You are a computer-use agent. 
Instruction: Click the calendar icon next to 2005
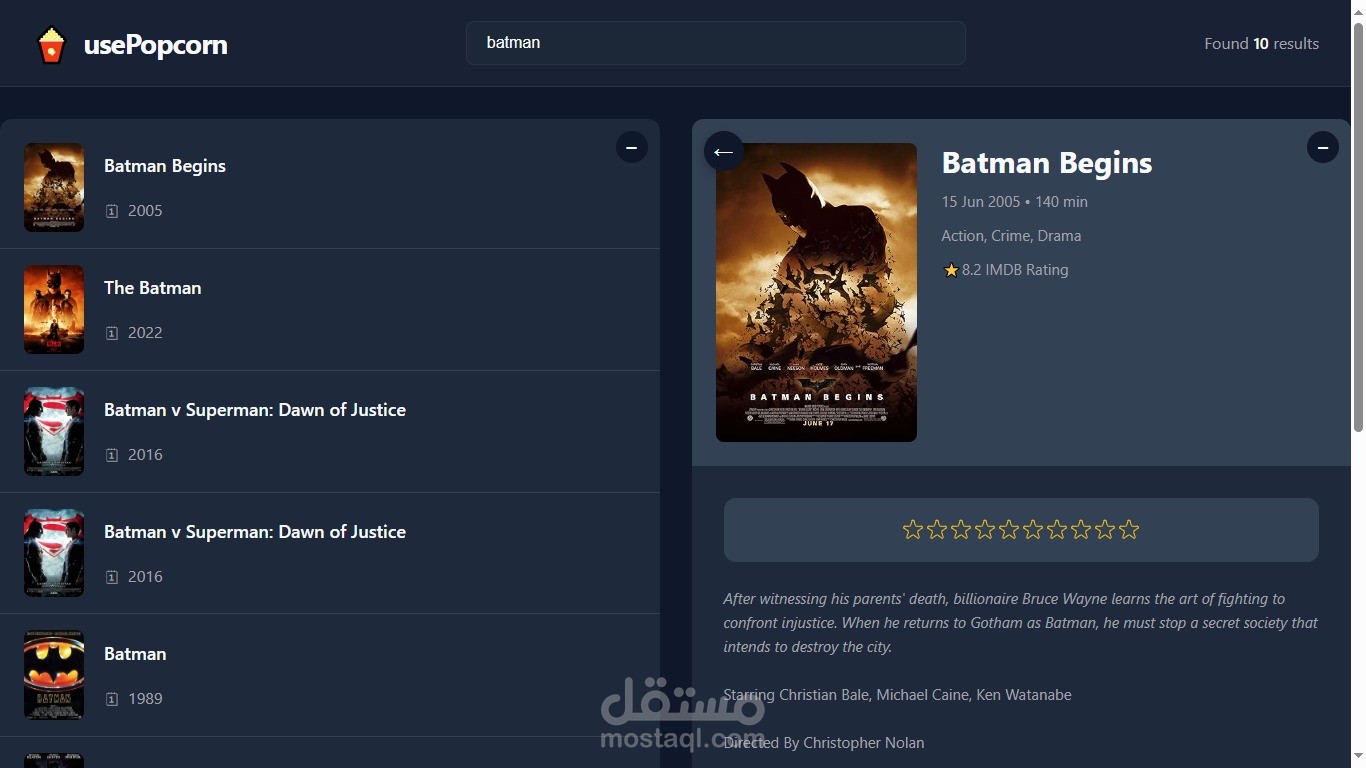click(112, 211)
